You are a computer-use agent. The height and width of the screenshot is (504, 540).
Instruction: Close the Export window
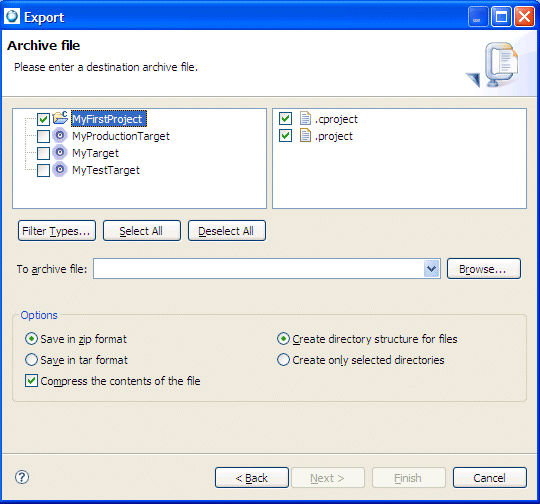pos(524,17)
